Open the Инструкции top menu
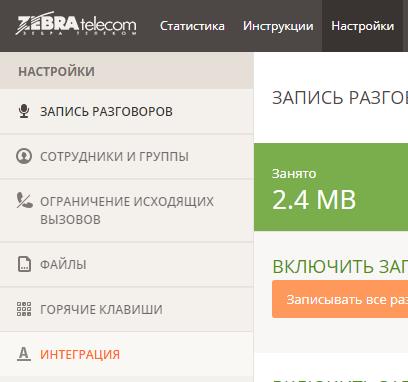 [278, 26]
